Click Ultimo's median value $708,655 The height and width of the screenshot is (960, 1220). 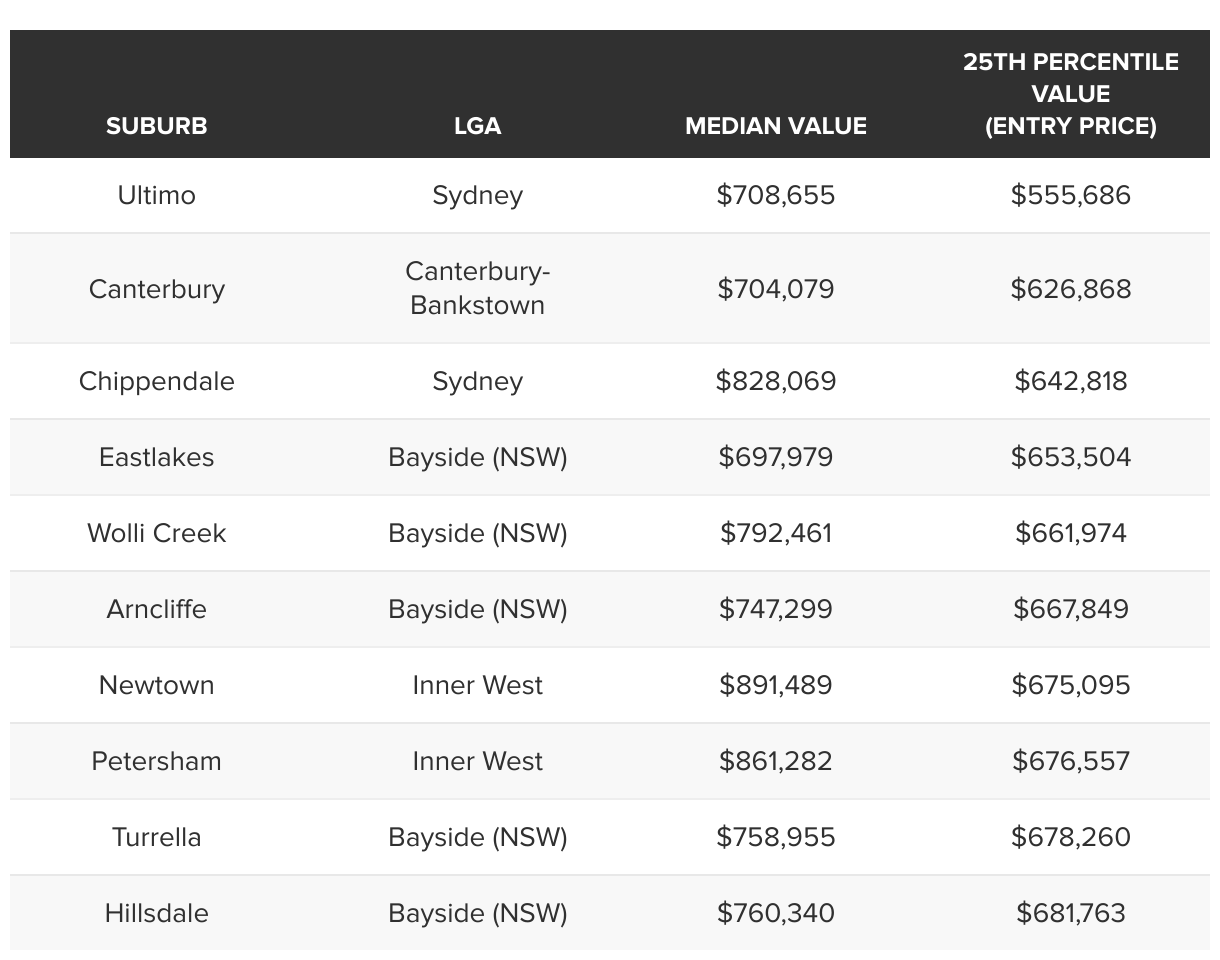(776, 195)
